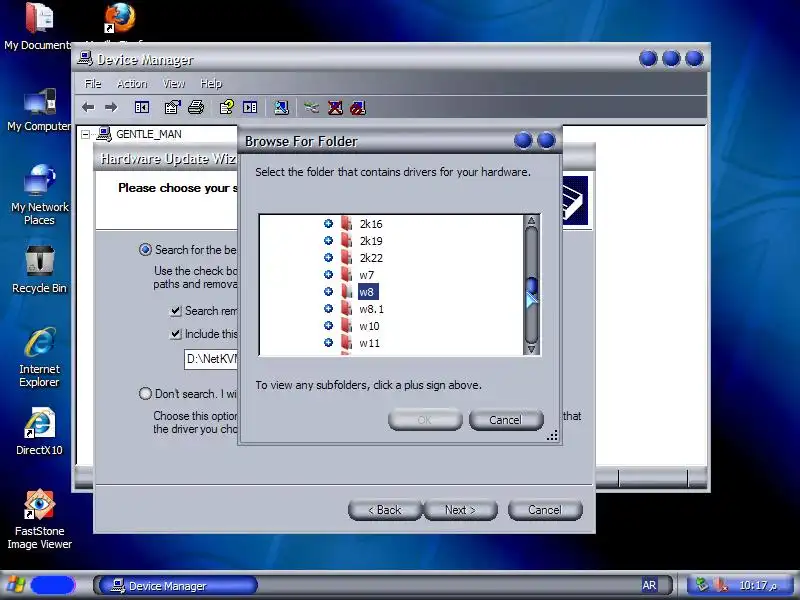
Task: Open Mozilla Firefox desktop shortcut
Action: [x=120, y=18]
